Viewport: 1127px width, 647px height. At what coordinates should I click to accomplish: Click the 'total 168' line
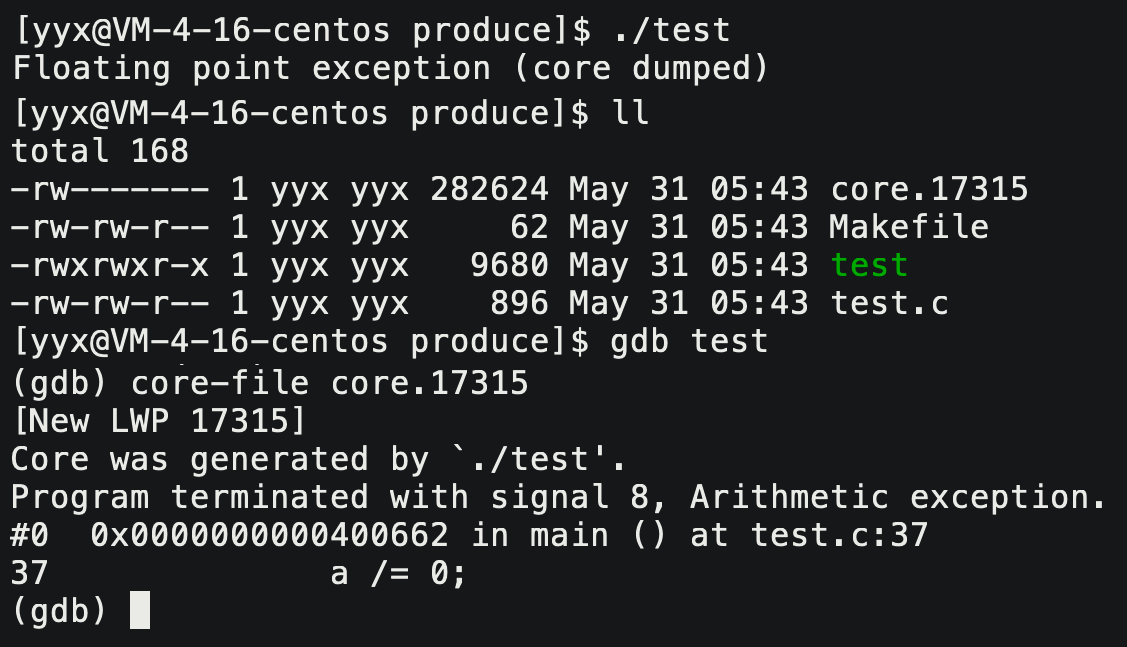(x=100, y=150)
